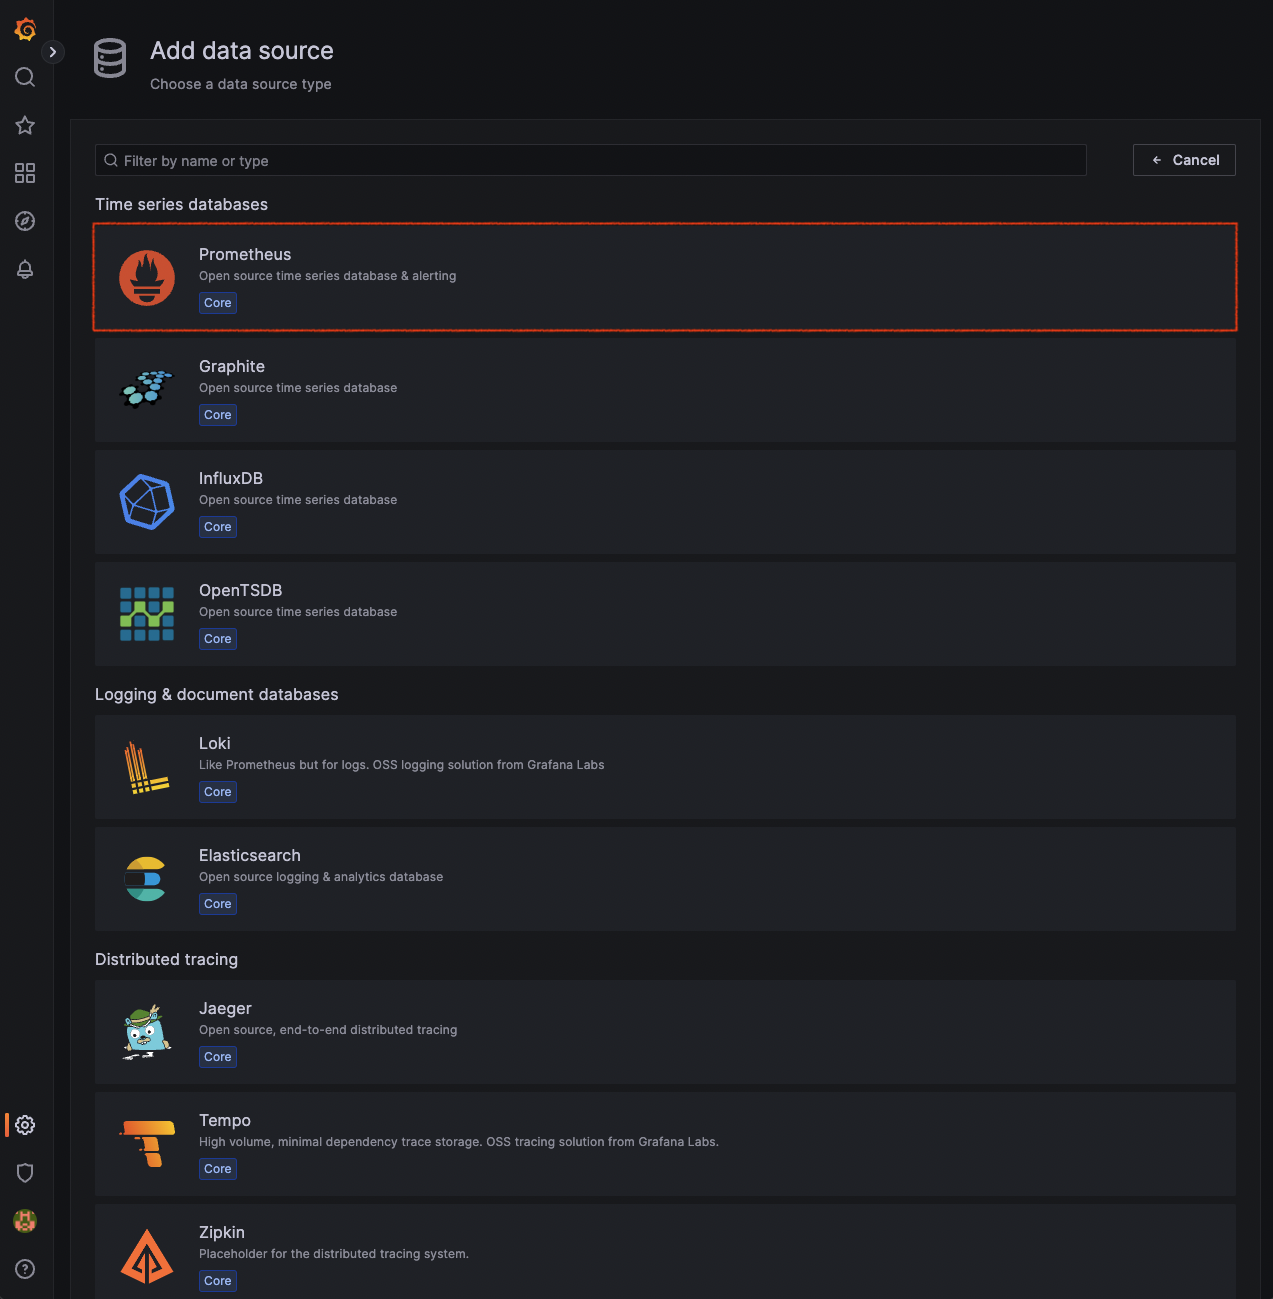This screenshot has width=1273, height=1299.
Task: Select the Graphite data source title
Action: [x=232, y=366]
